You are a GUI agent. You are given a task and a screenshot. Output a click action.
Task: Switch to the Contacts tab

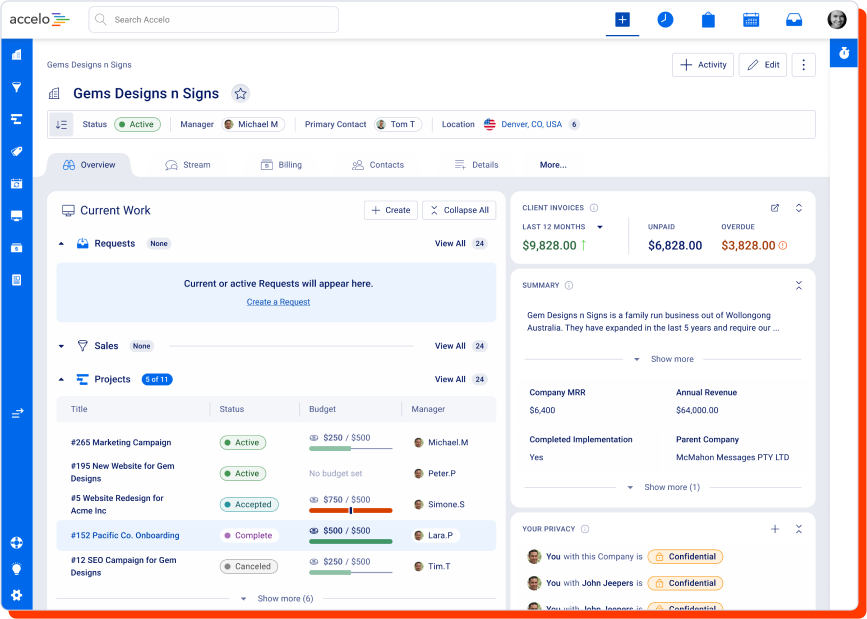click(378, 165)
